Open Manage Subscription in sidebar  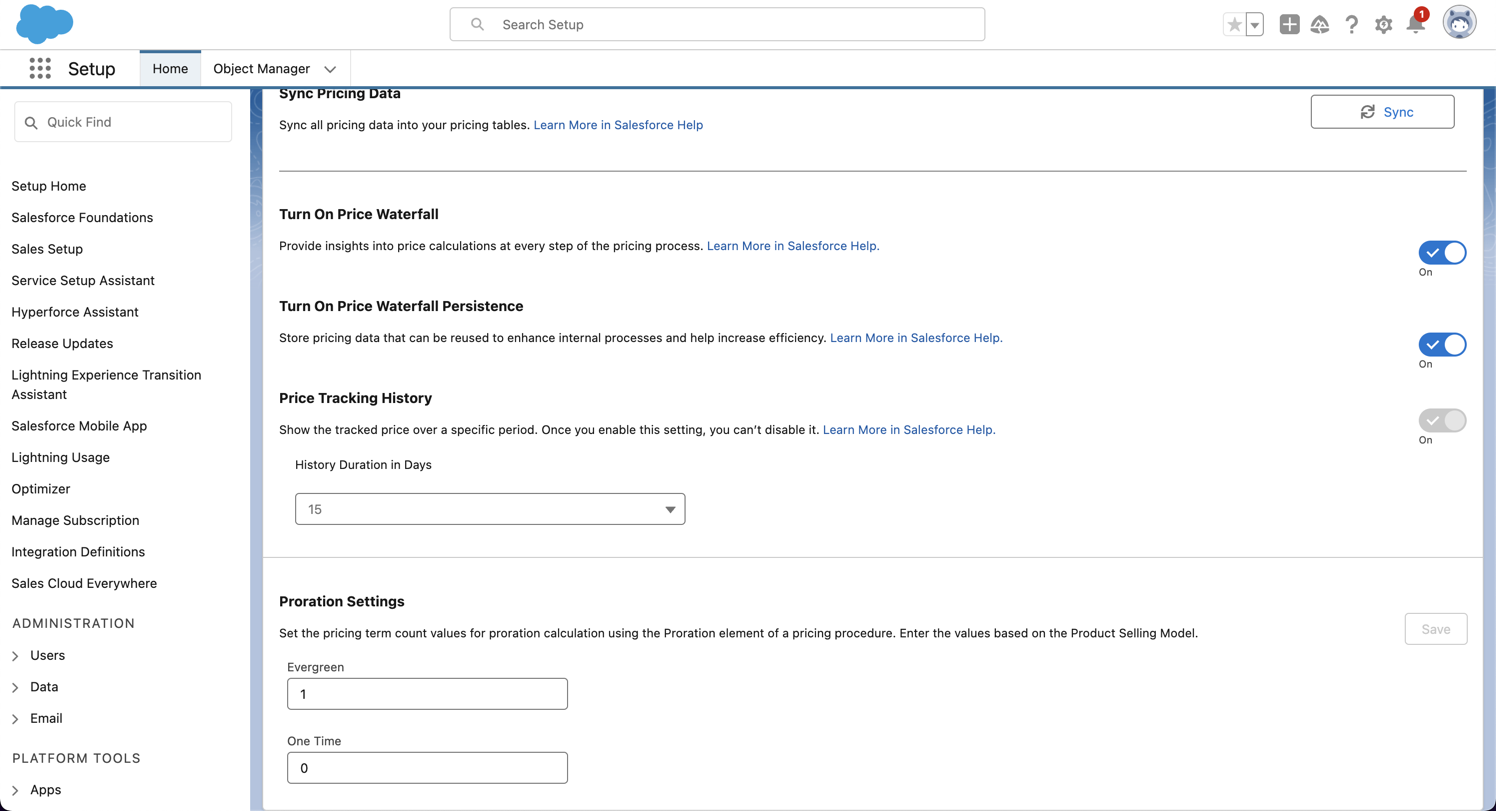coord(75,520)
